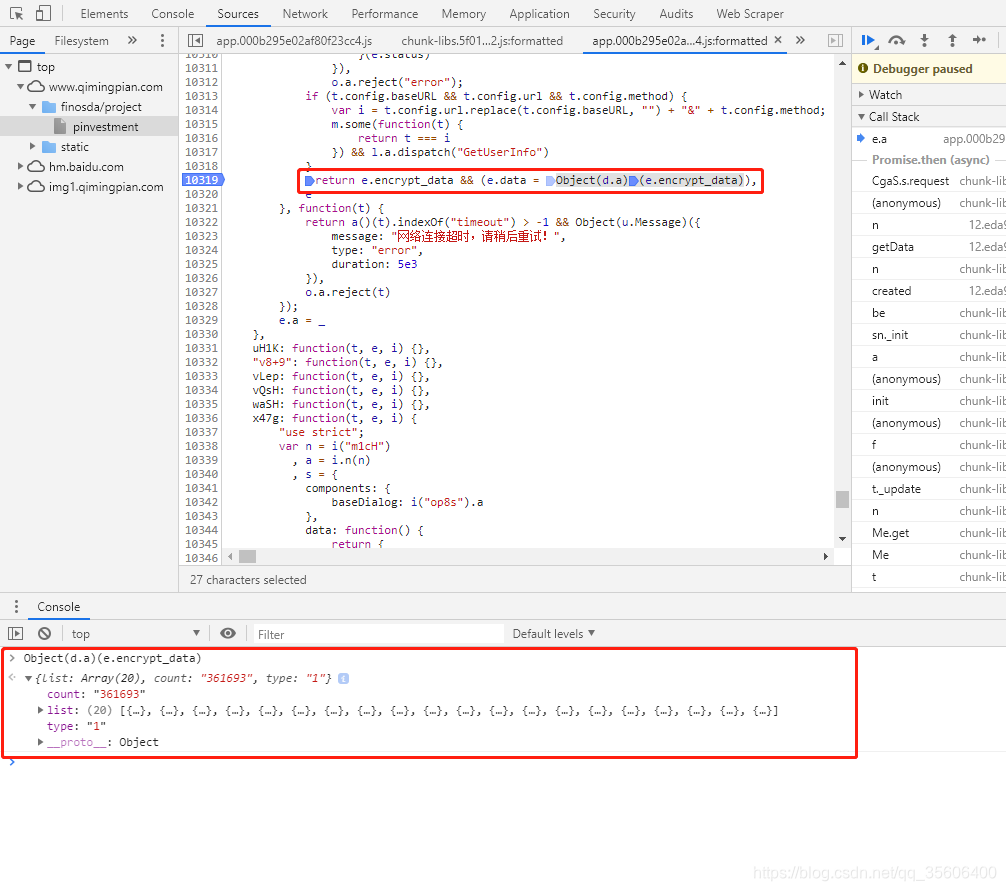Open app.000b295e02af80f23cc4.js file tab
1006x891 pixels.
[294, 40]
